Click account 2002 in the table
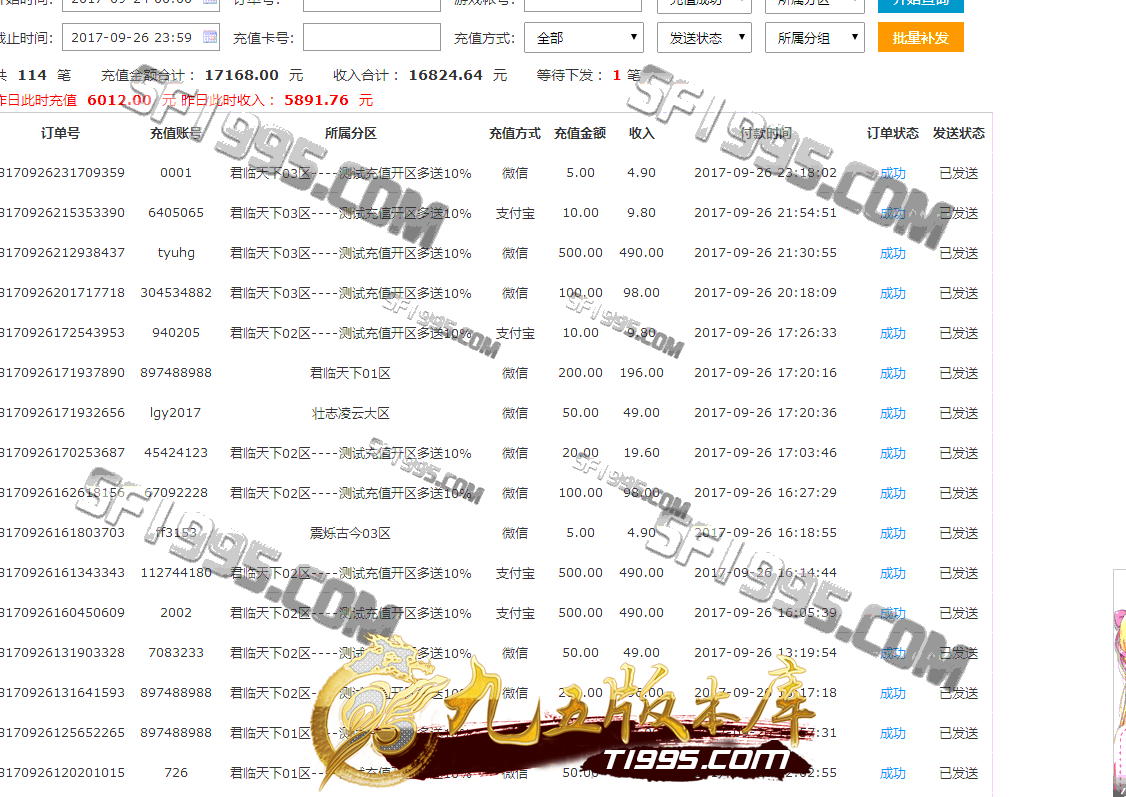This screenshot has width=1126, height=797. click(176, 612)
